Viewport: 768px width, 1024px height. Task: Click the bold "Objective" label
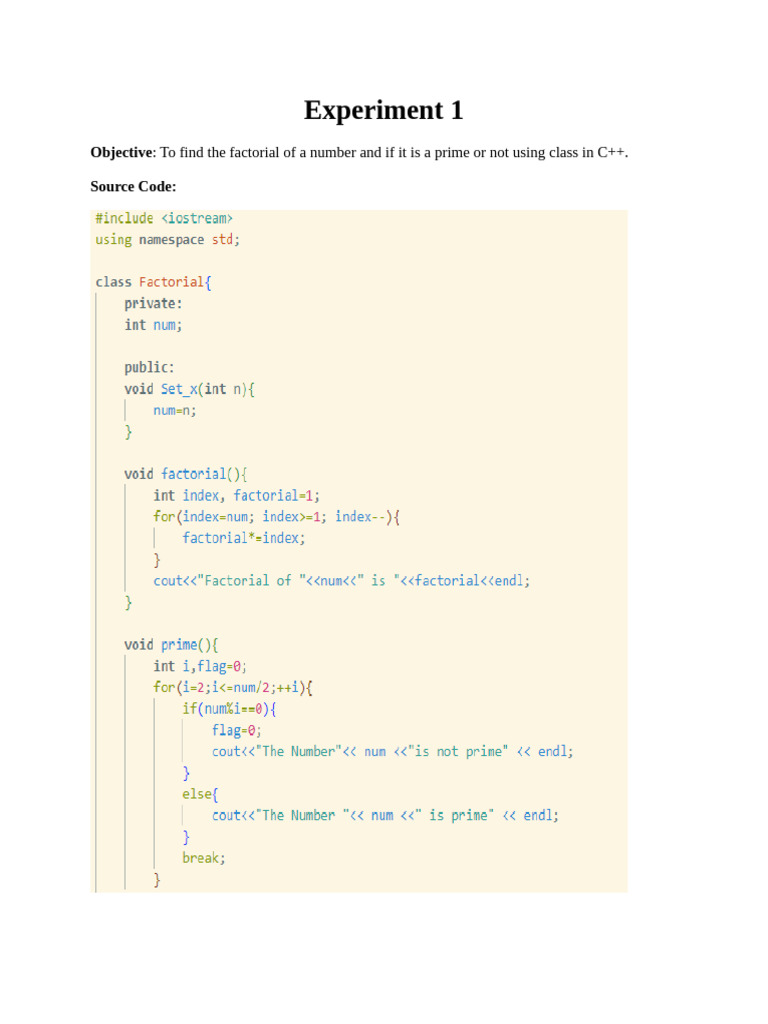pyautogui.click(x=120, y=152)
